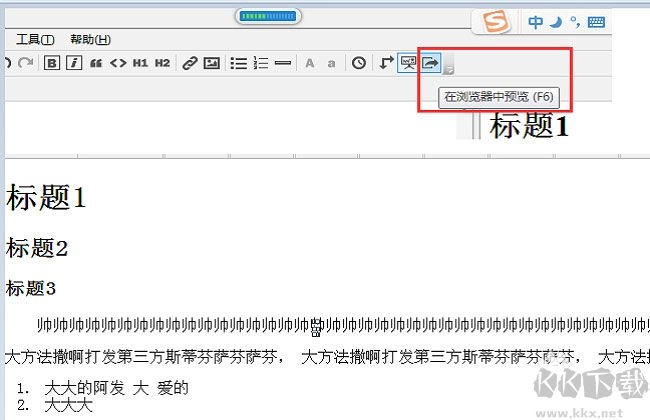Click the progress indicator at the window top

[268, 16]
